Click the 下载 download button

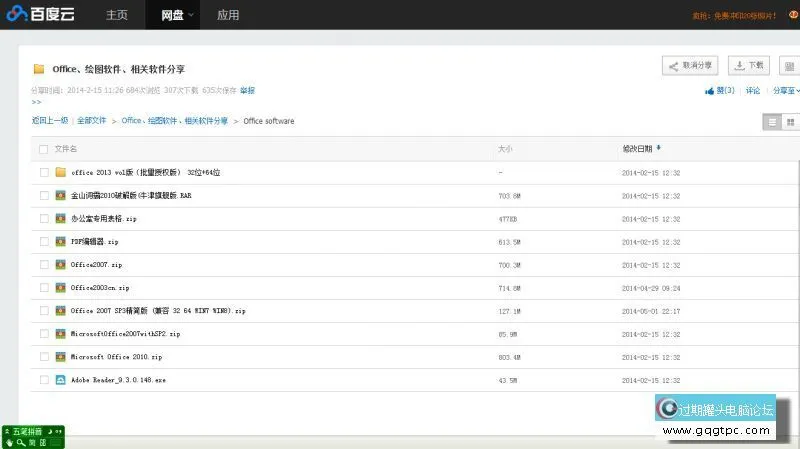pos(748,66)
